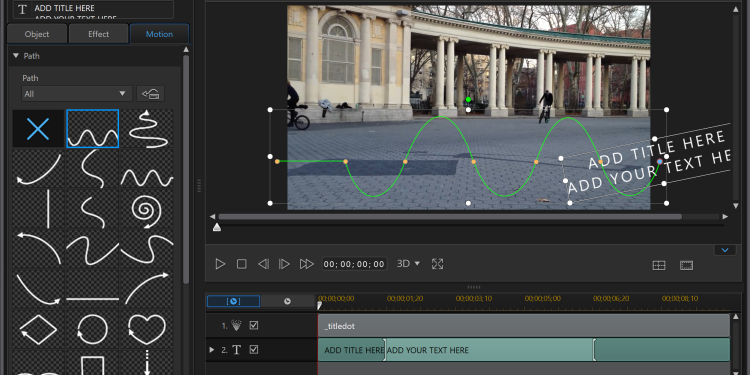Click the path end point handle
750x375 pixels.
coord(660,162)
